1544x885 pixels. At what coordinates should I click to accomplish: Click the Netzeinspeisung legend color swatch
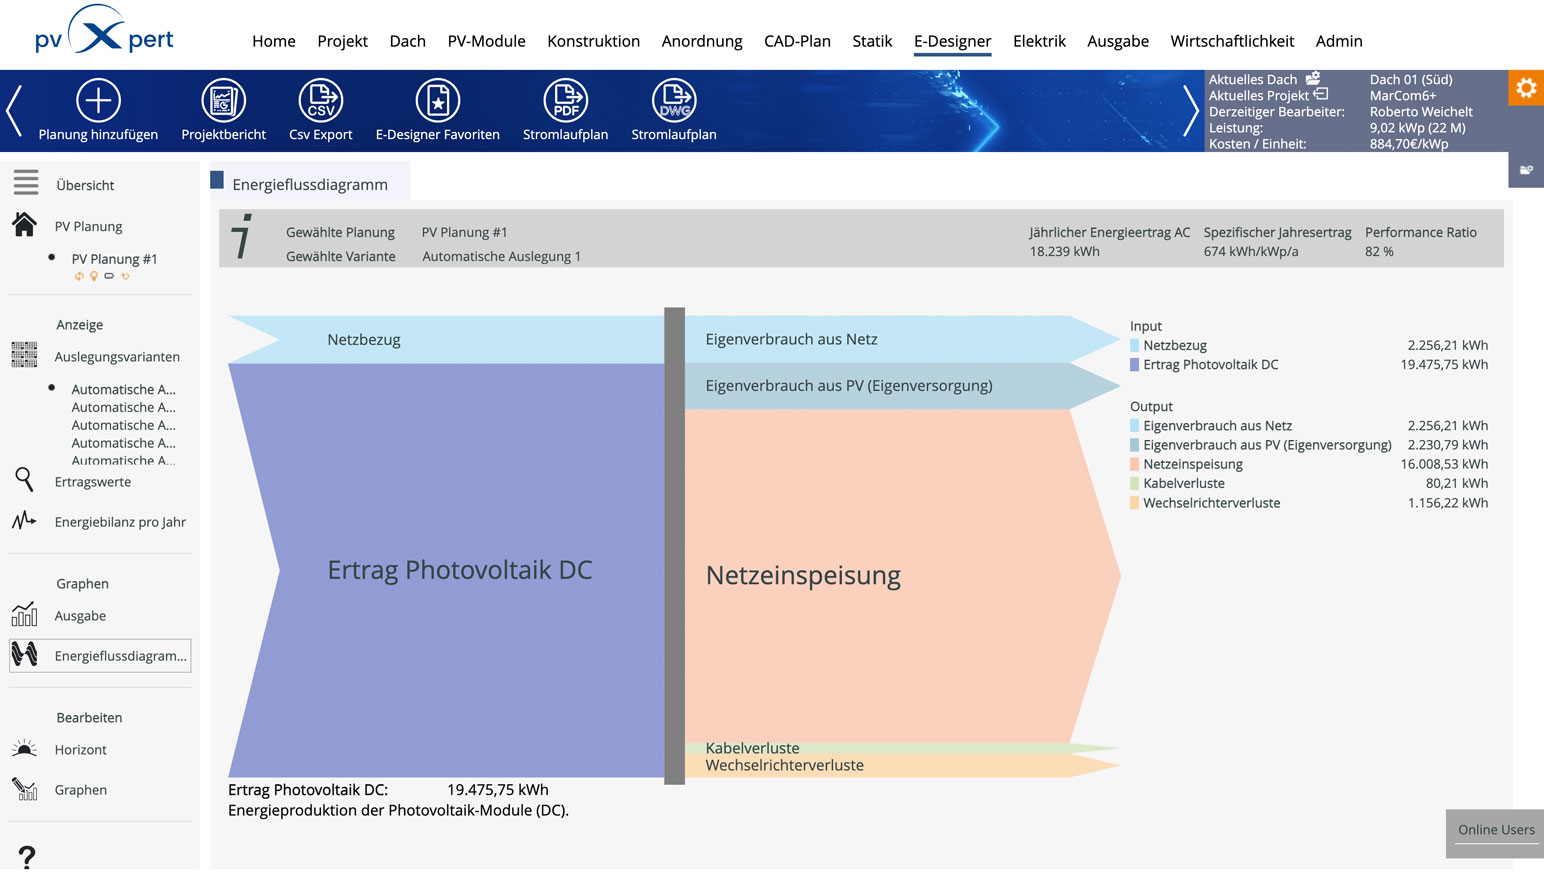coord(1135,465)
